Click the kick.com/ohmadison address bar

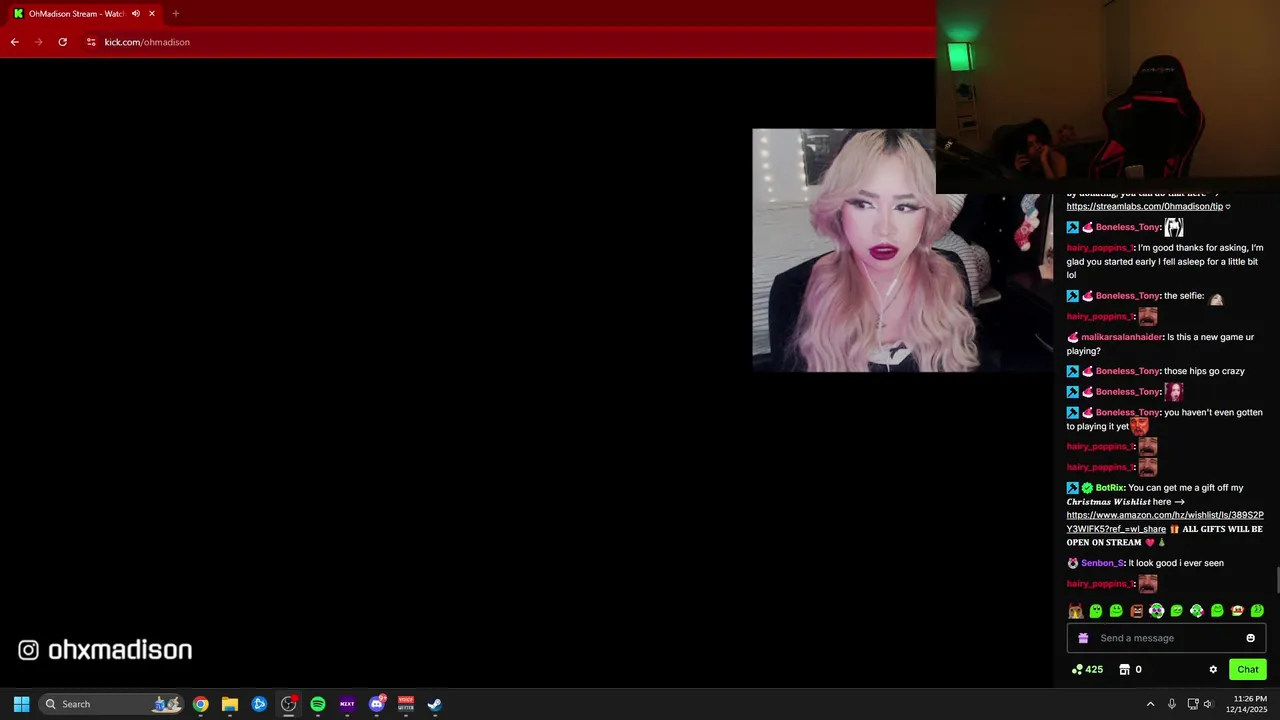[147, 42]
